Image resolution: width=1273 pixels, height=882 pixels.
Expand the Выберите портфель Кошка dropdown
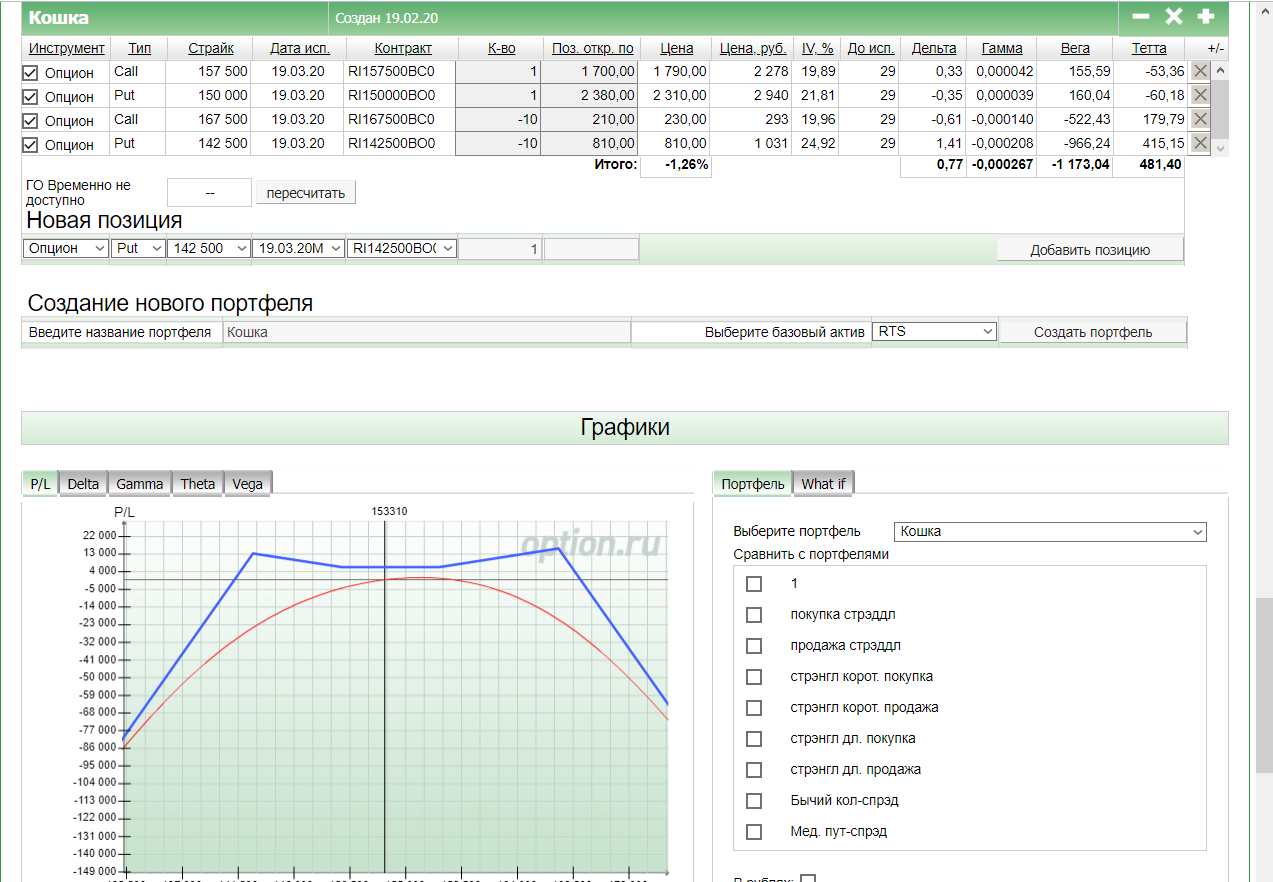[x=1050, y=532]
